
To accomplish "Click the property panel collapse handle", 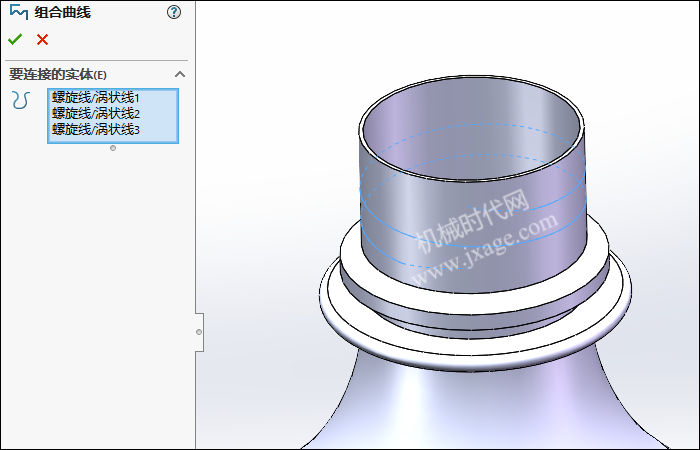I will (199, 332).
